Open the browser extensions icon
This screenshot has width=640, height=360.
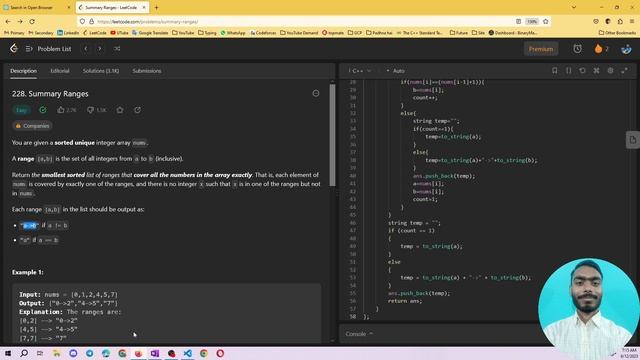(620, 21)
